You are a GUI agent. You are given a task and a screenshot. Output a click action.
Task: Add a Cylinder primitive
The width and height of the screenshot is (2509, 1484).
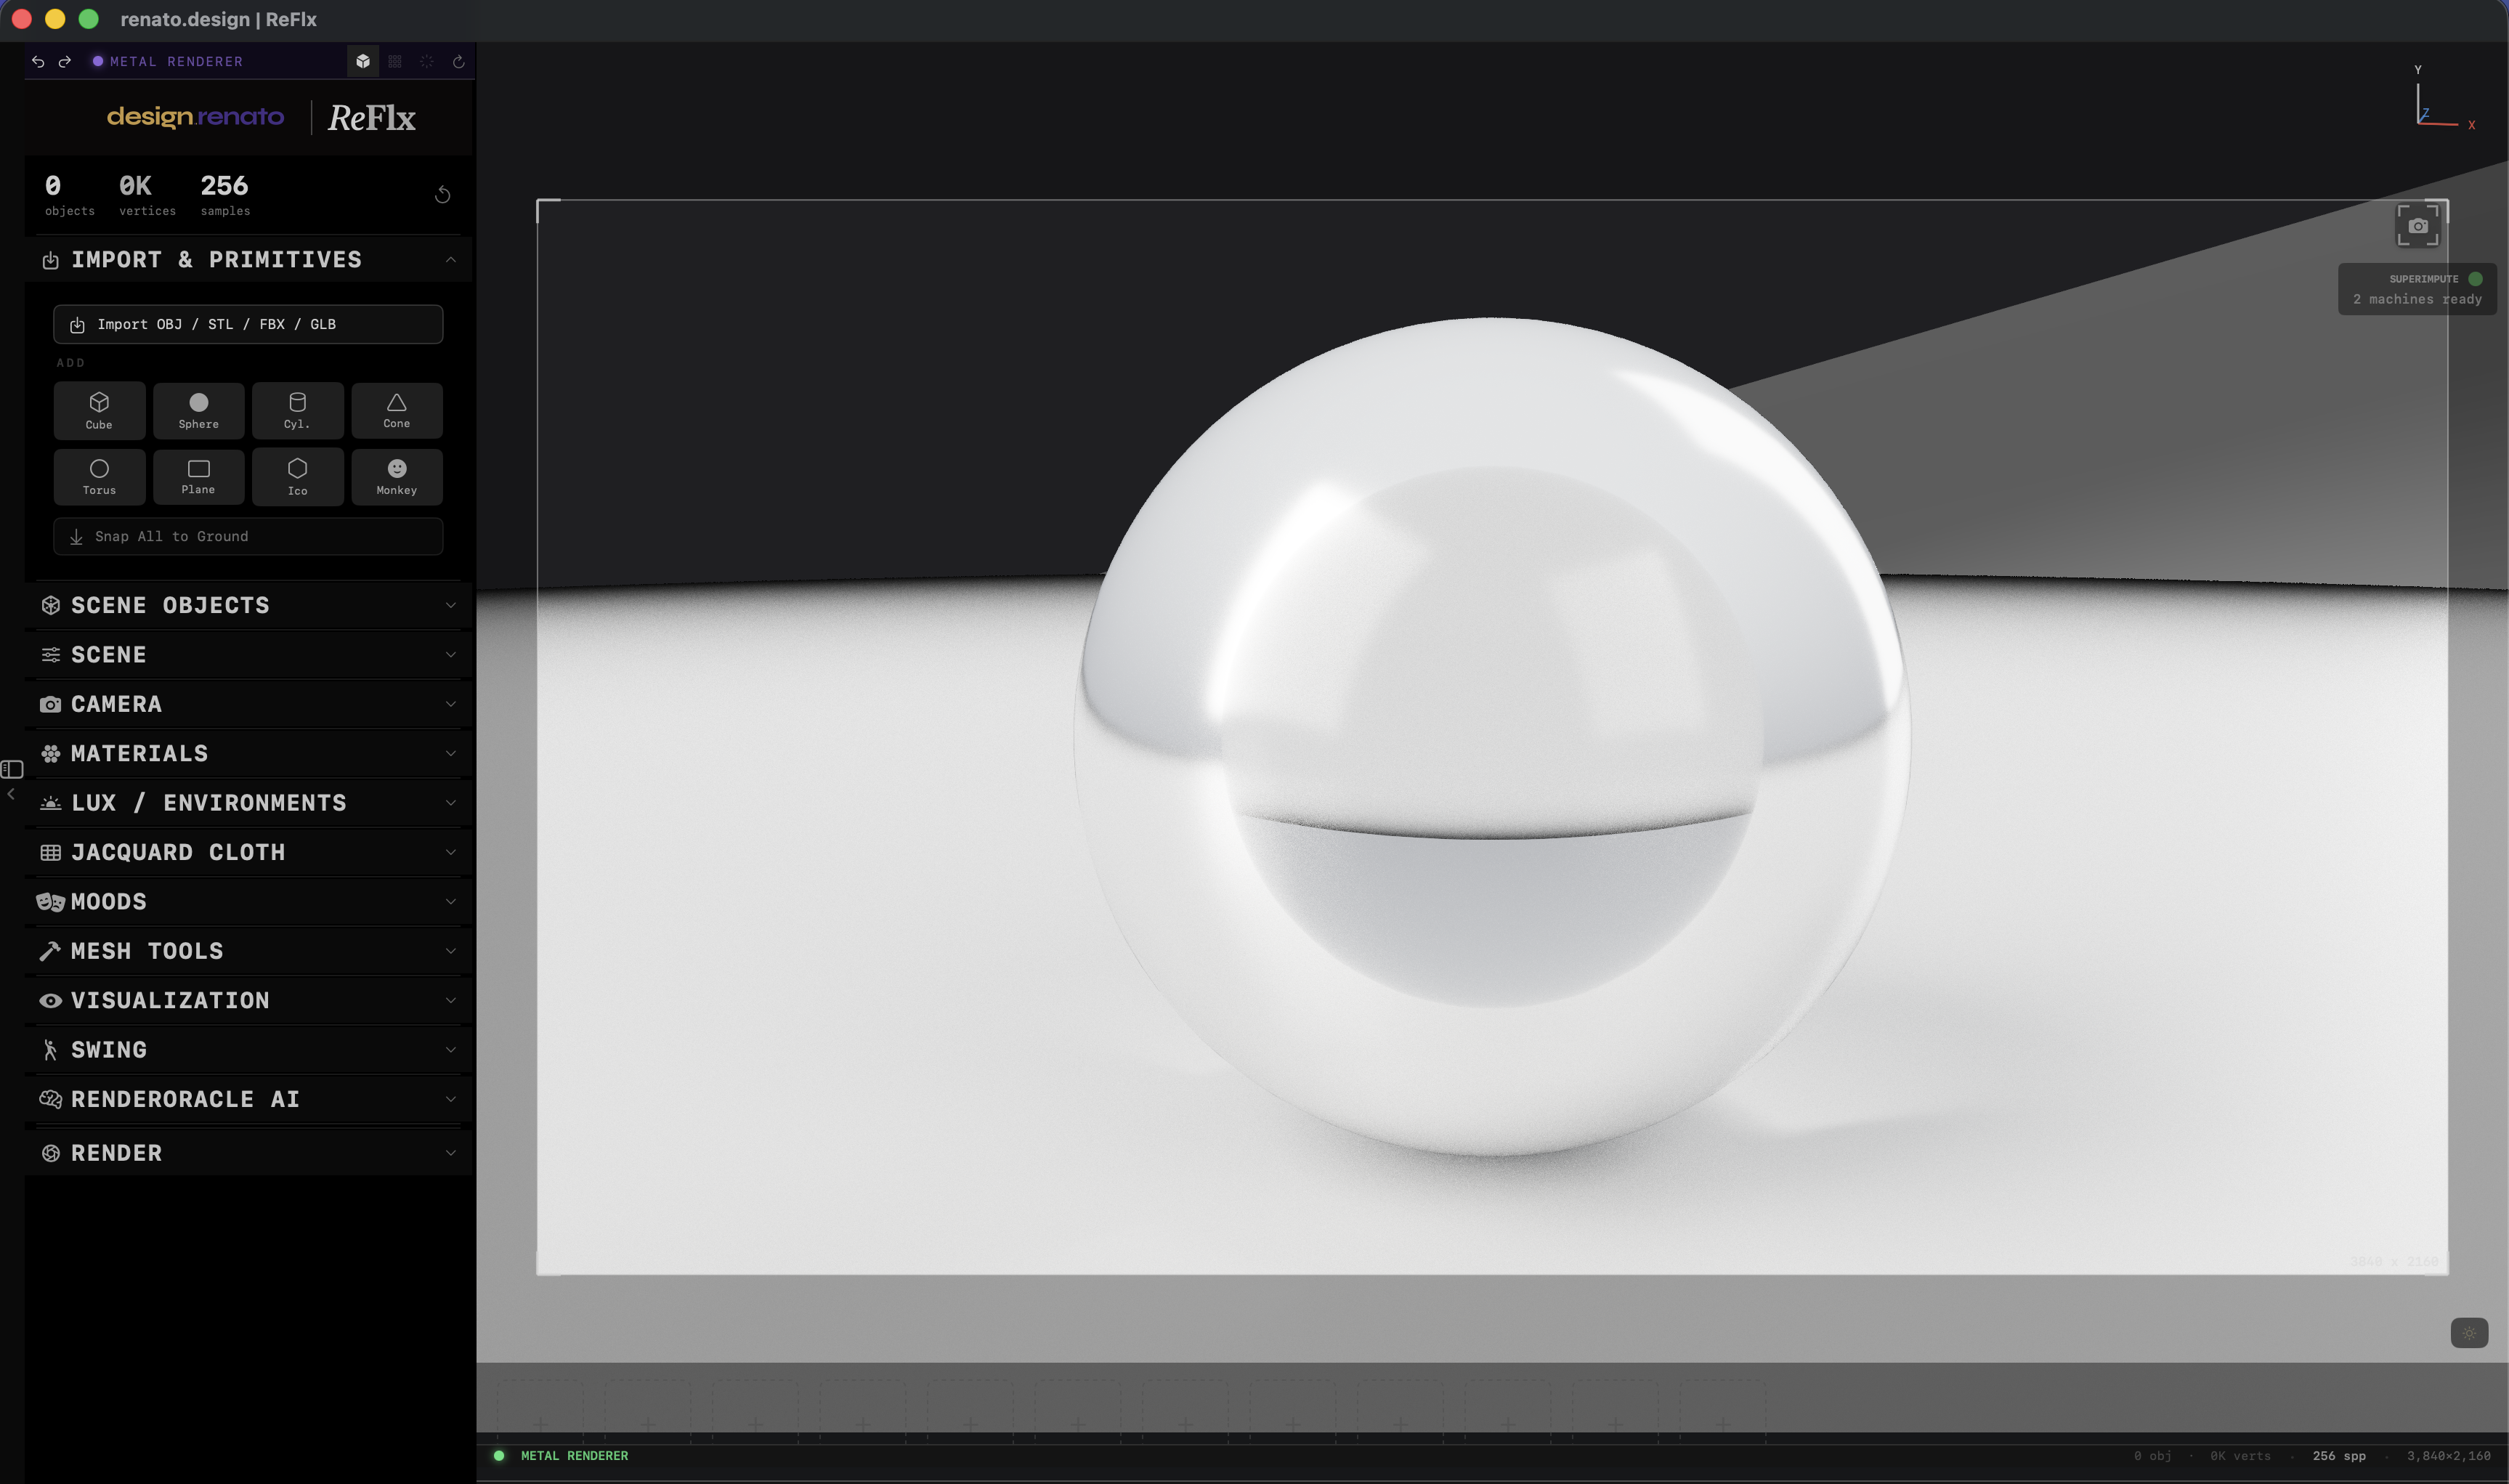point(297,410)
